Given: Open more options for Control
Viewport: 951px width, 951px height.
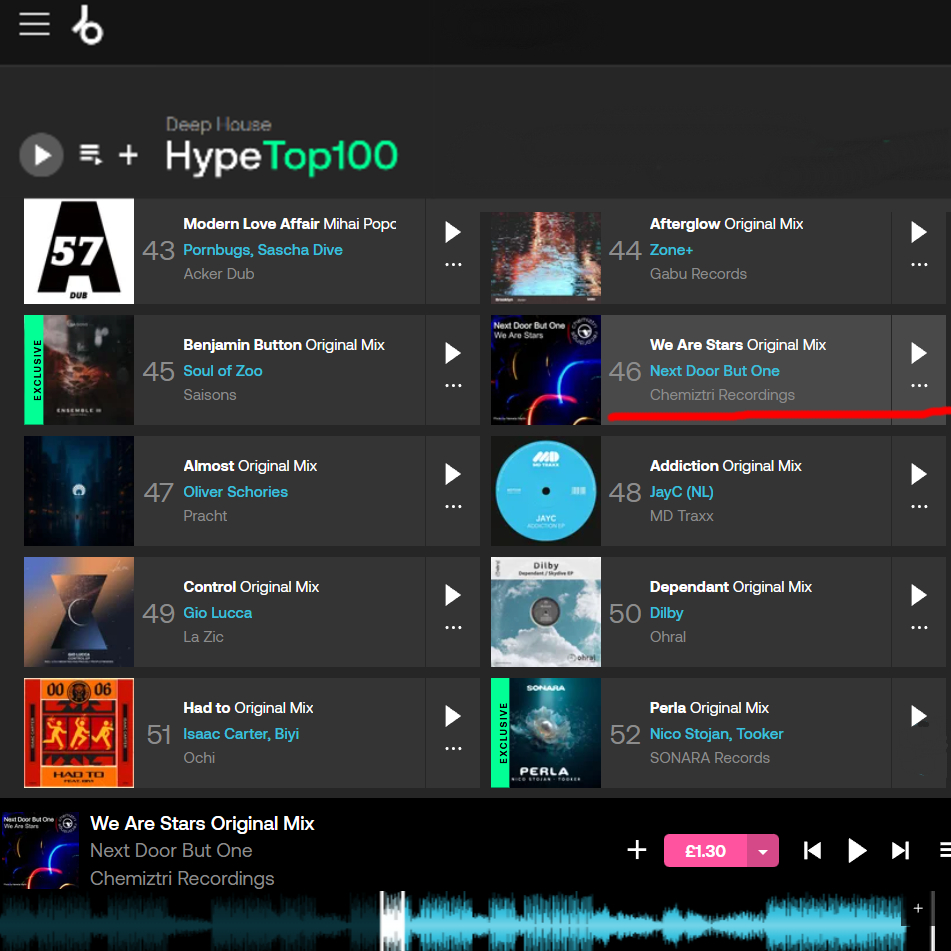Looking at the screenshot, I should click(x=453, y=627).
